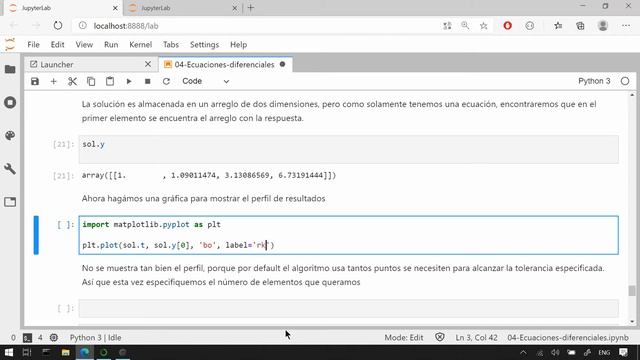
Task: Click the empty code cell at bottom
Action: click(x=349, y=308)
